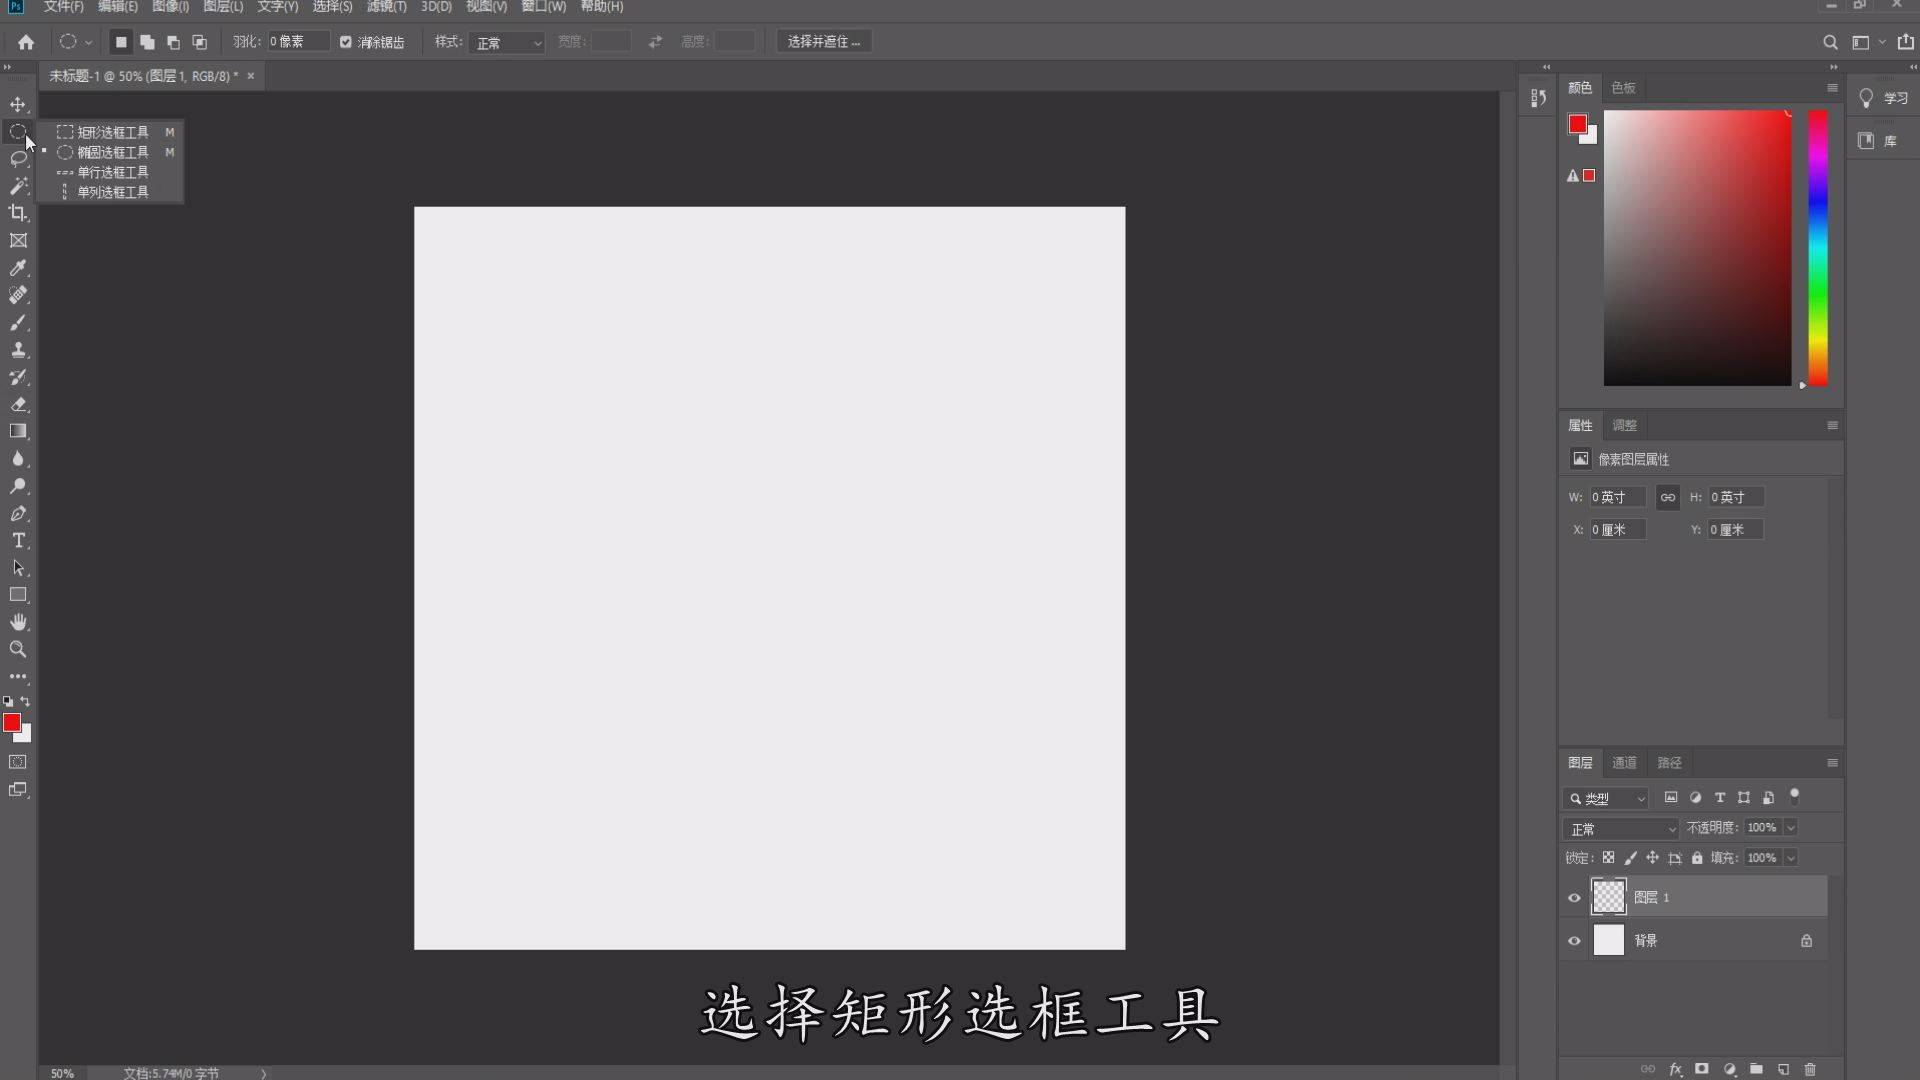Select the Lasso tool
Screen dimensions: 1920x1080
pos(18,158)
